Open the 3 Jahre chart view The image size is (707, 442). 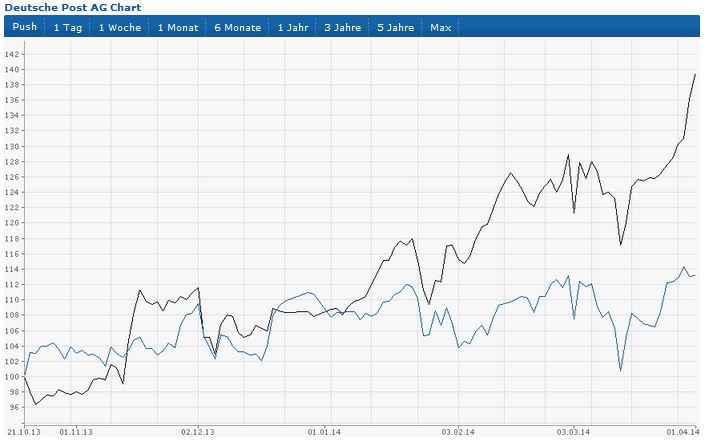tap(342, 28)
